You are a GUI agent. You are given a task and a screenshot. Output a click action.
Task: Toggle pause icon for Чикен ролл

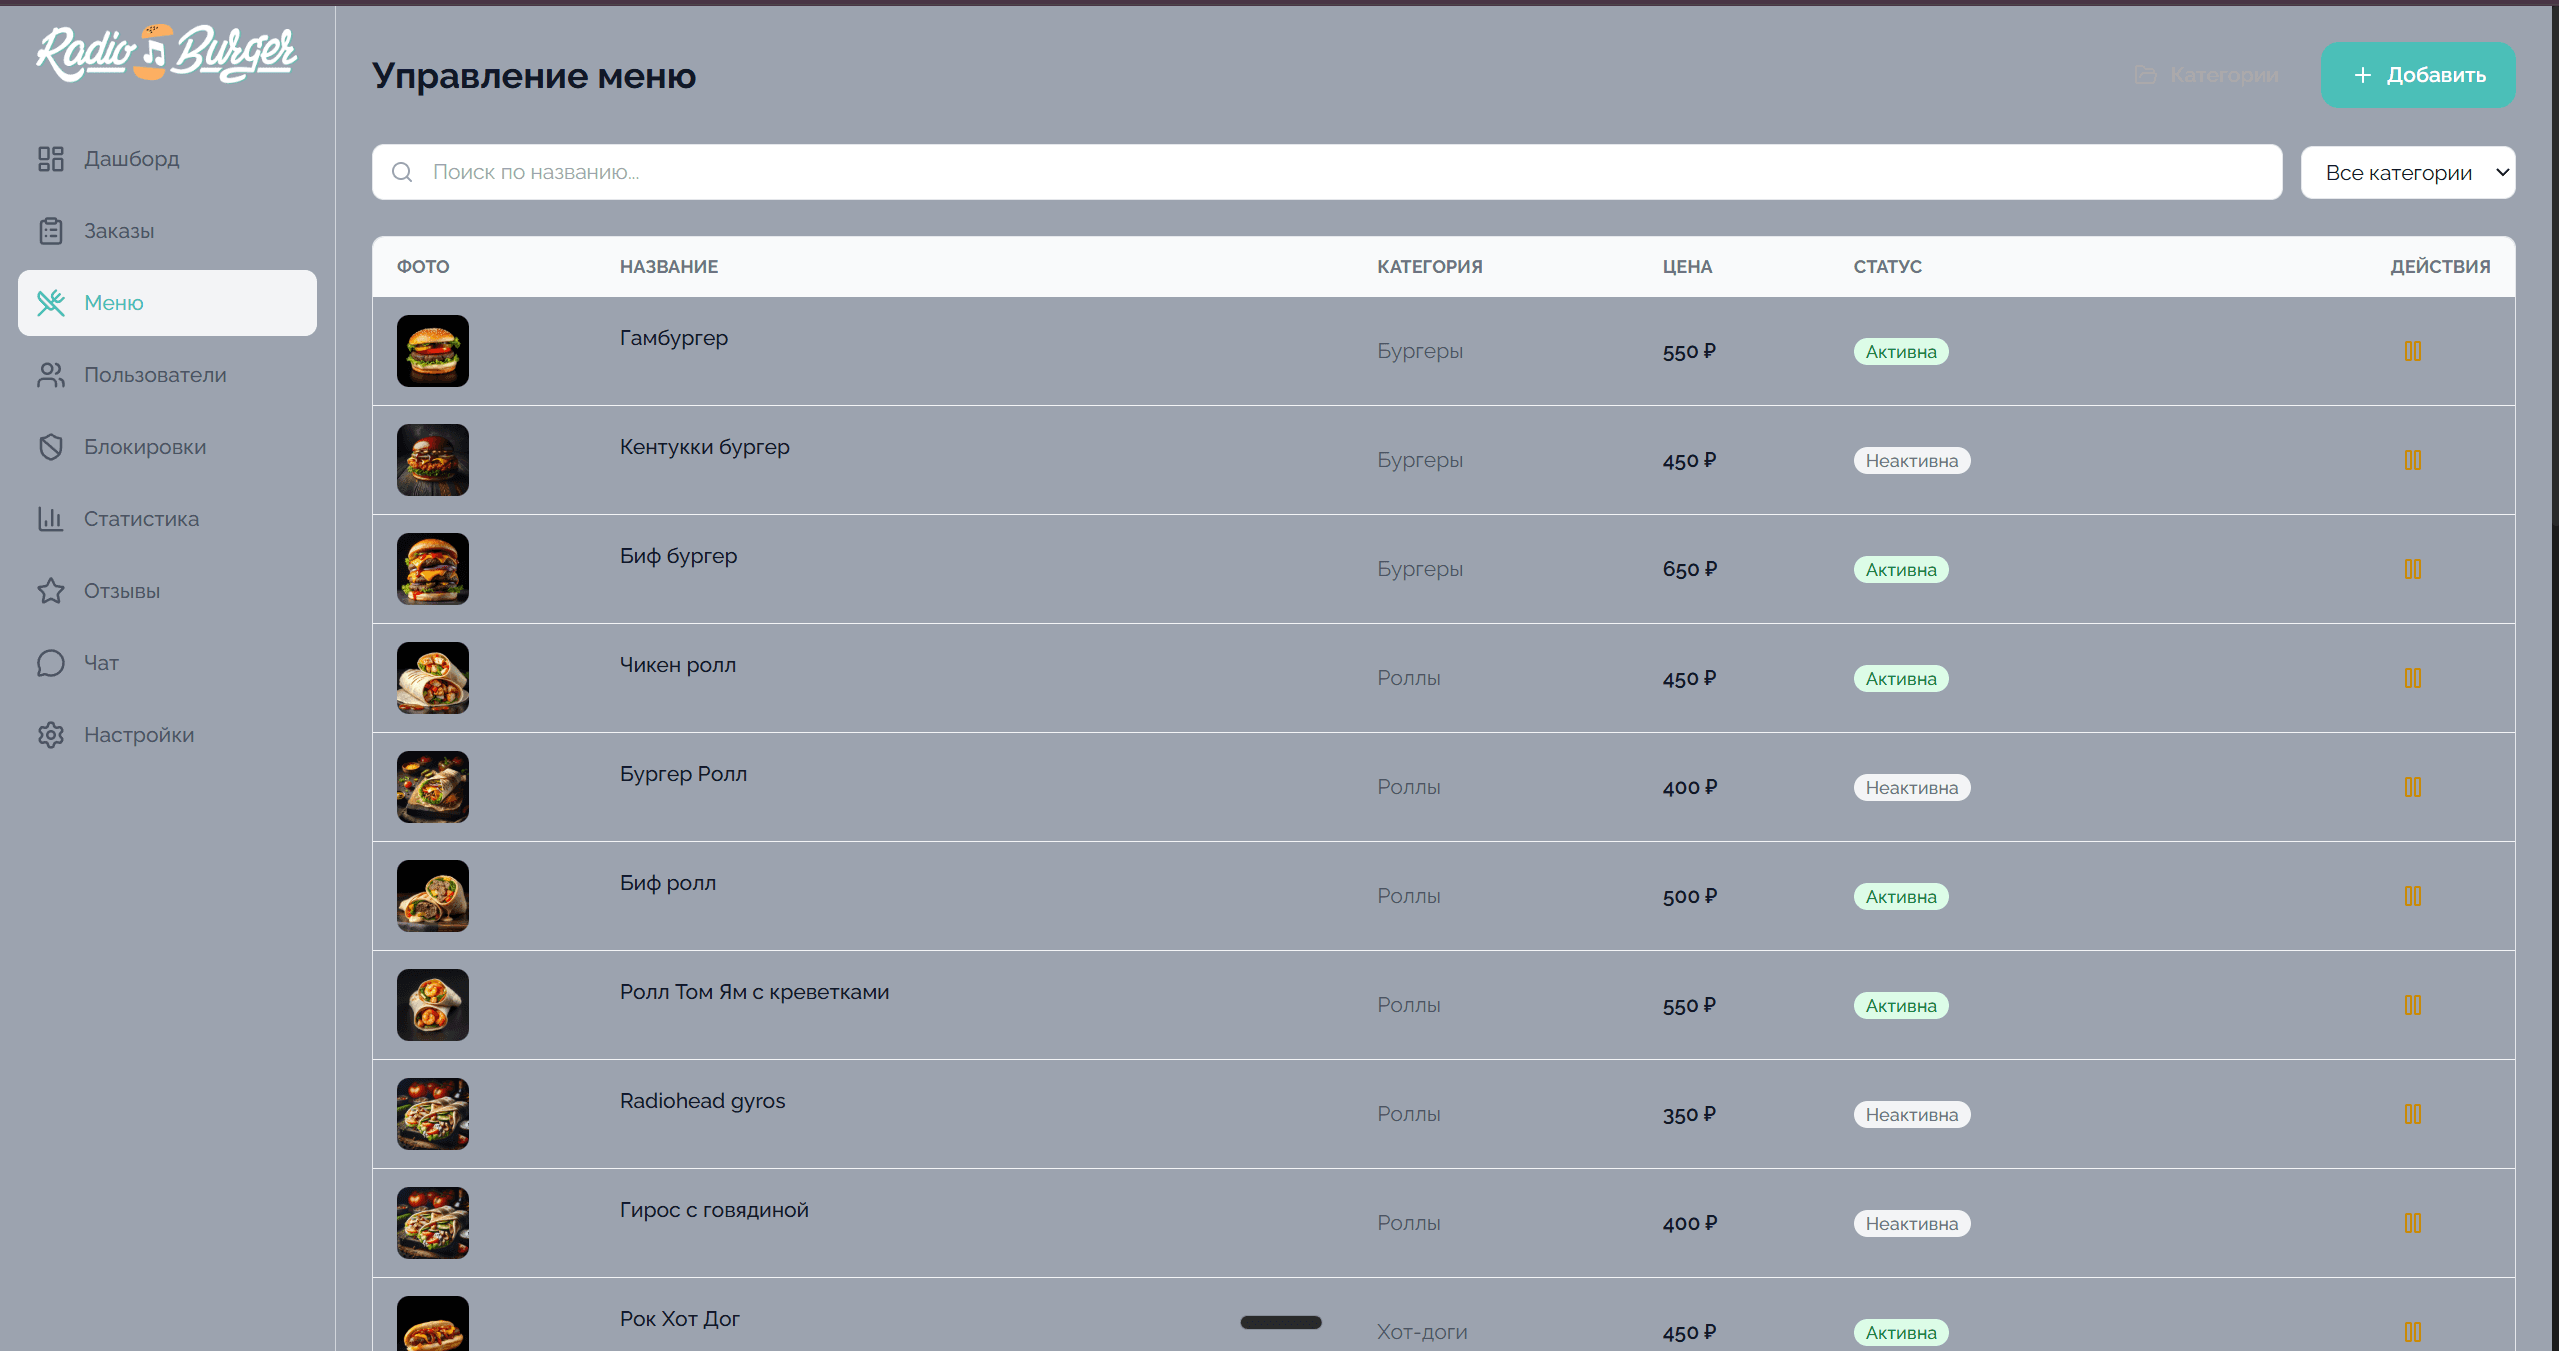pyautogui.click(x=2412, y=678)
